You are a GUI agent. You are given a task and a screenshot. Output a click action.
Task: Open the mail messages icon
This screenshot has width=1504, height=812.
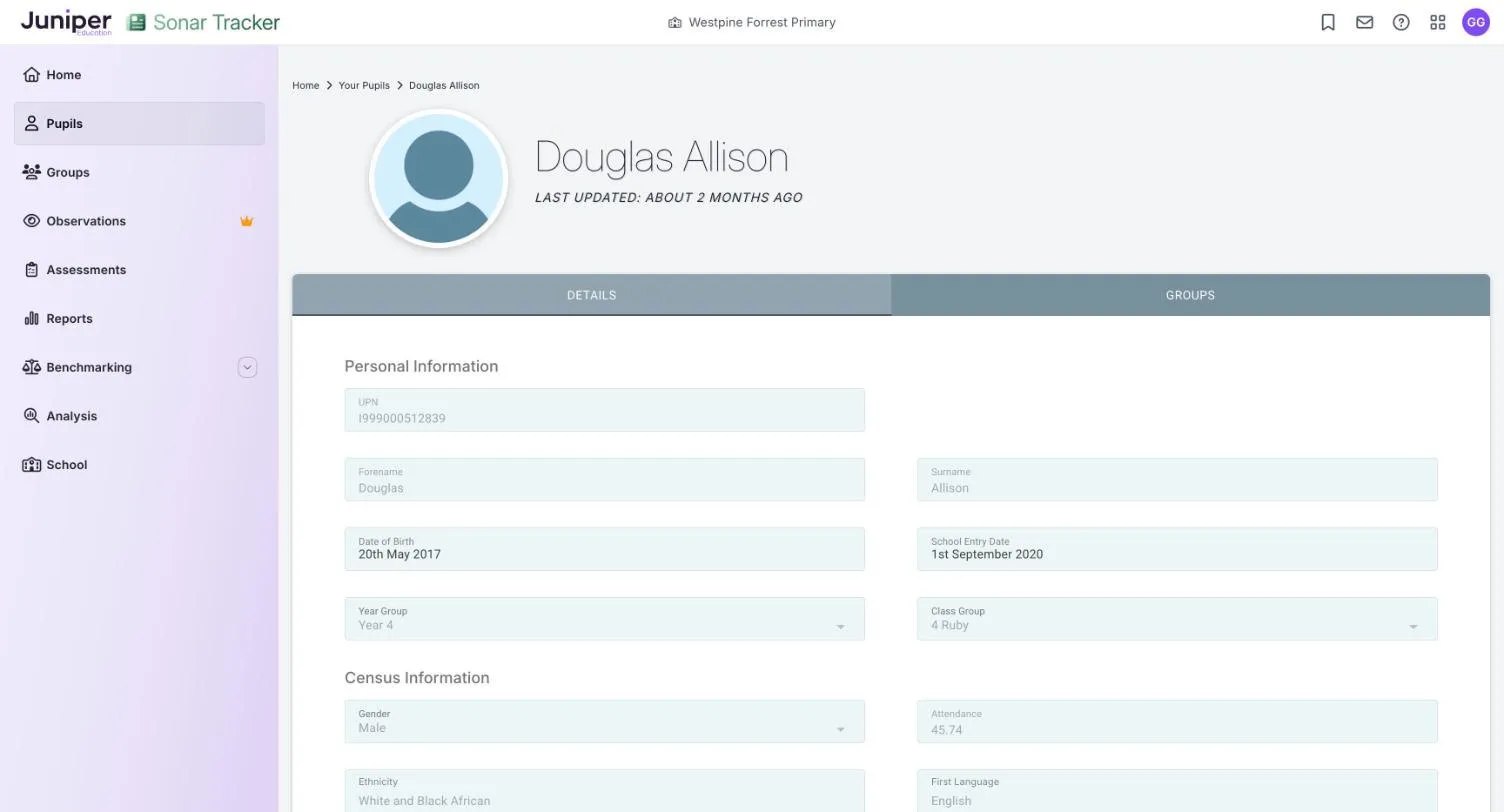click(1364, 22)
